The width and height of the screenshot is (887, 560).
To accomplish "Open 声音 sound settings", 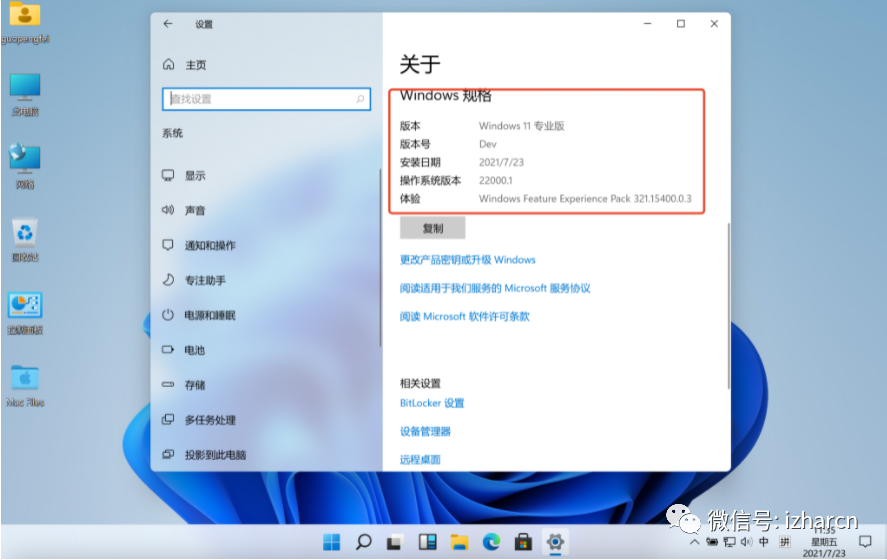I will [x=183, y=210].
